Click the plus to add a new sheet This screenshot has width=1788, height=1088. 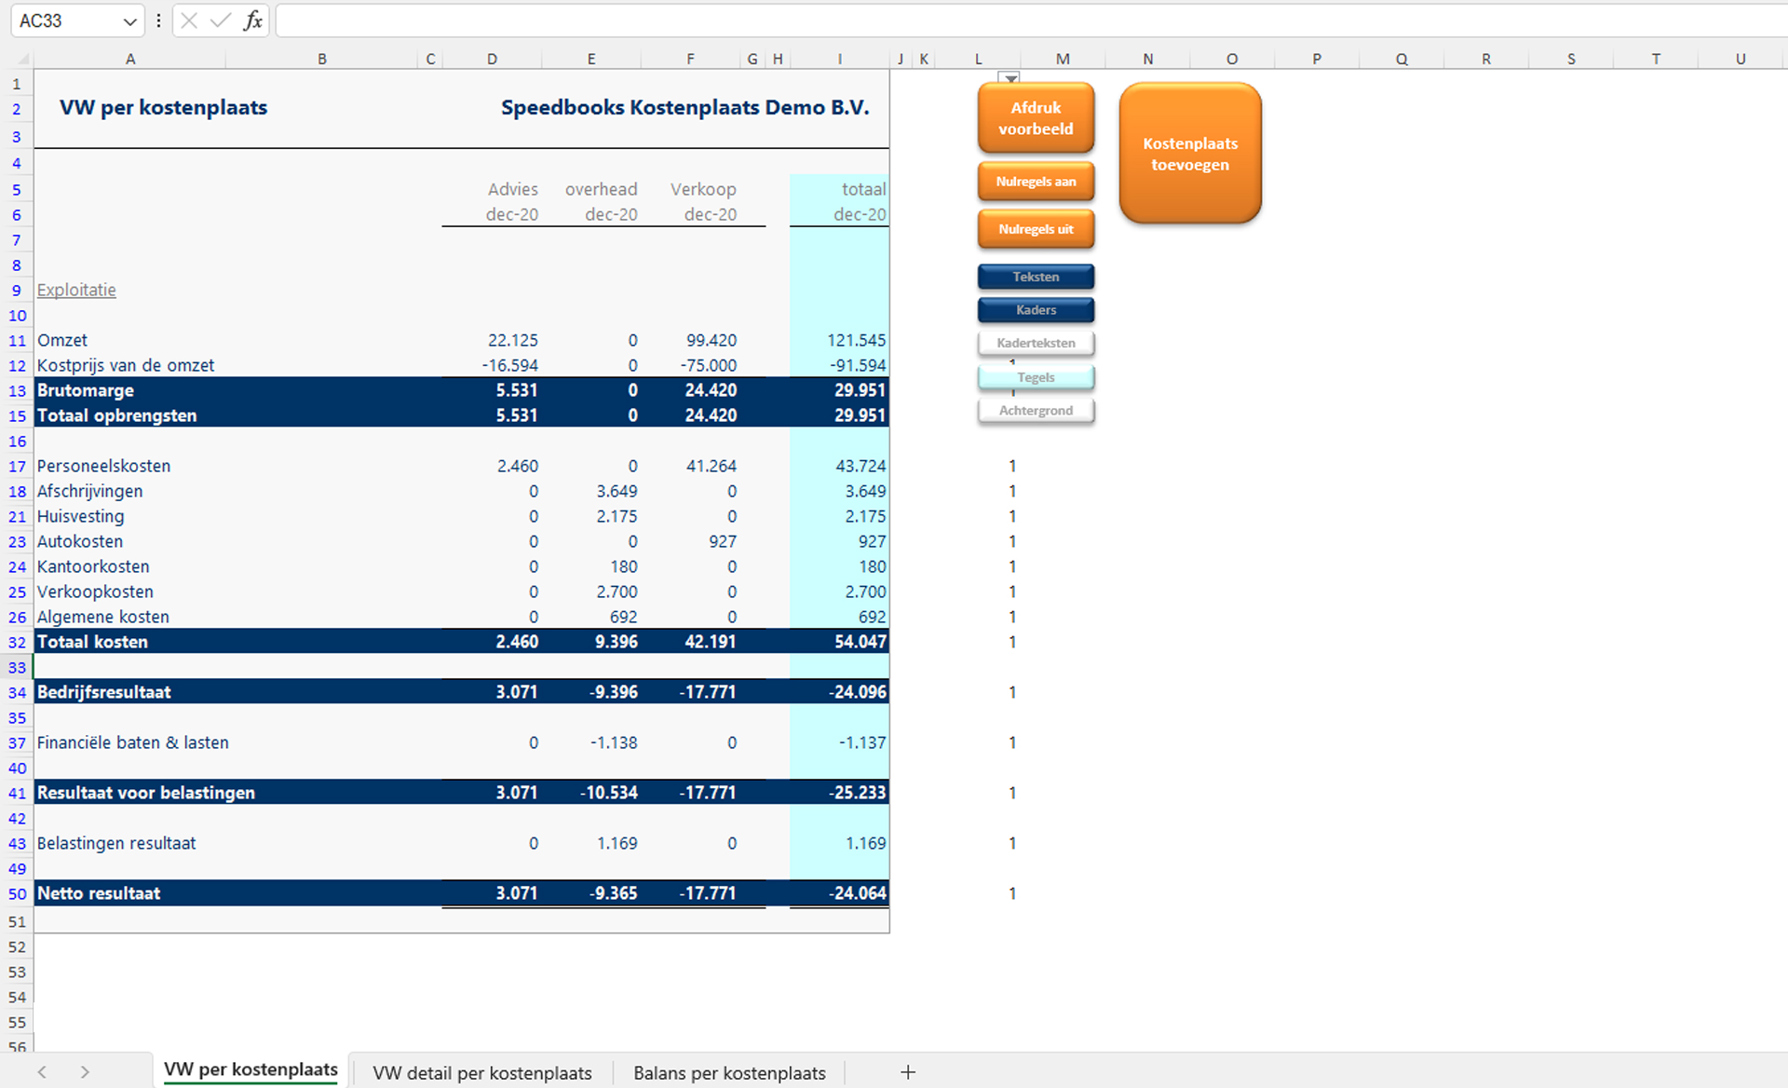[907, 1072]
